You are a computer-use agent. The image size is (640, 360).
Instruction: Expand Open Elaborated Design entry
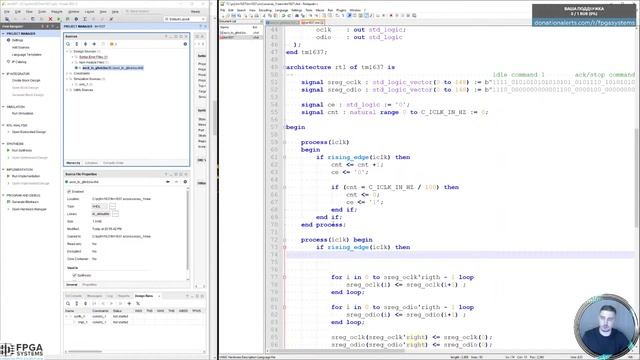pyautogui.click(x=8, y=132)
